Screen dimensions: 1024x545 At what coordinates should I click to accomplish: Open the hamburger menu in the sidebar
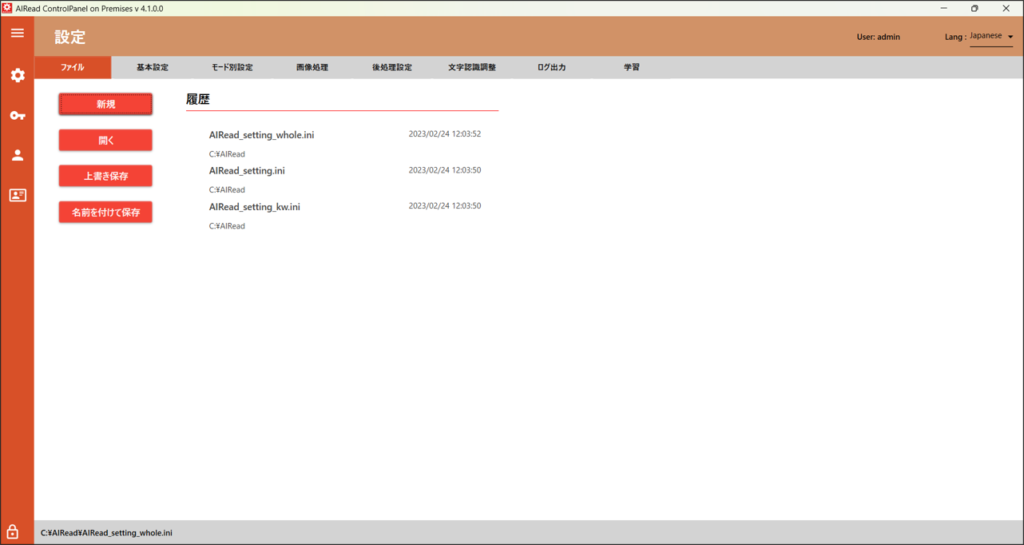[18, 33]
